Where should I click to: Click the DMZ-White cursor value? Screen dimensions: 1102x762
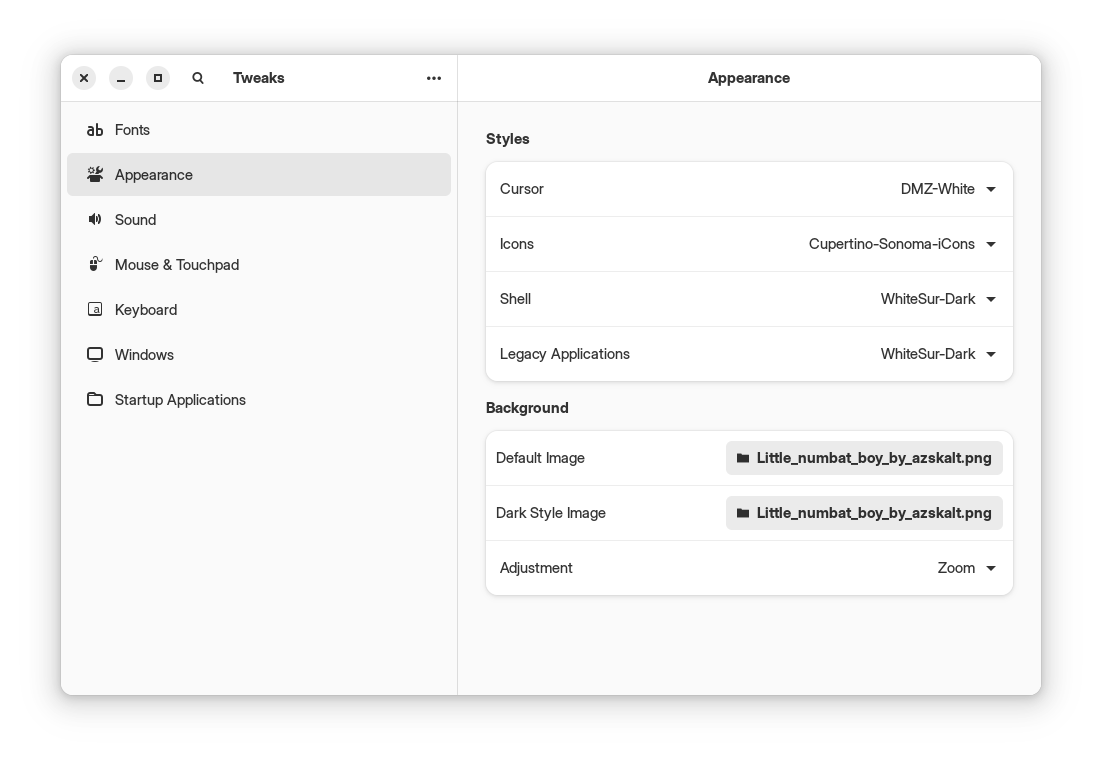(938, 189)
